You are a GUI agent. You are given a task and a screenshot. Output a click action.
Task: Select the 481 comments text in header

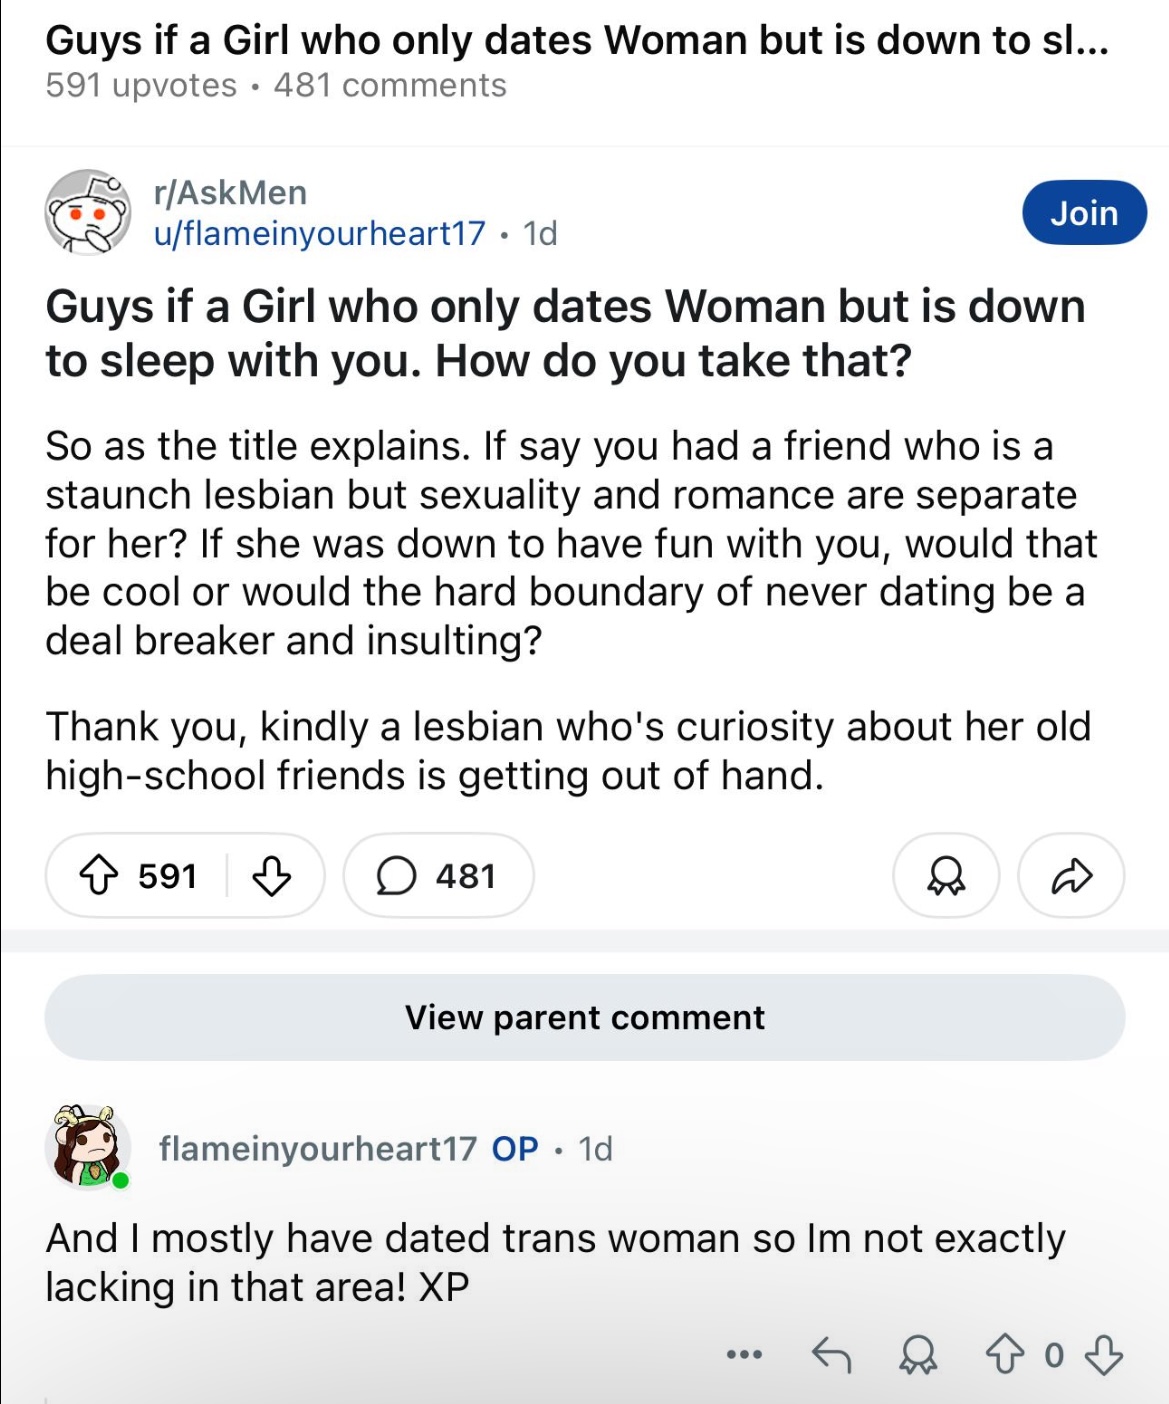pos(390,86)
